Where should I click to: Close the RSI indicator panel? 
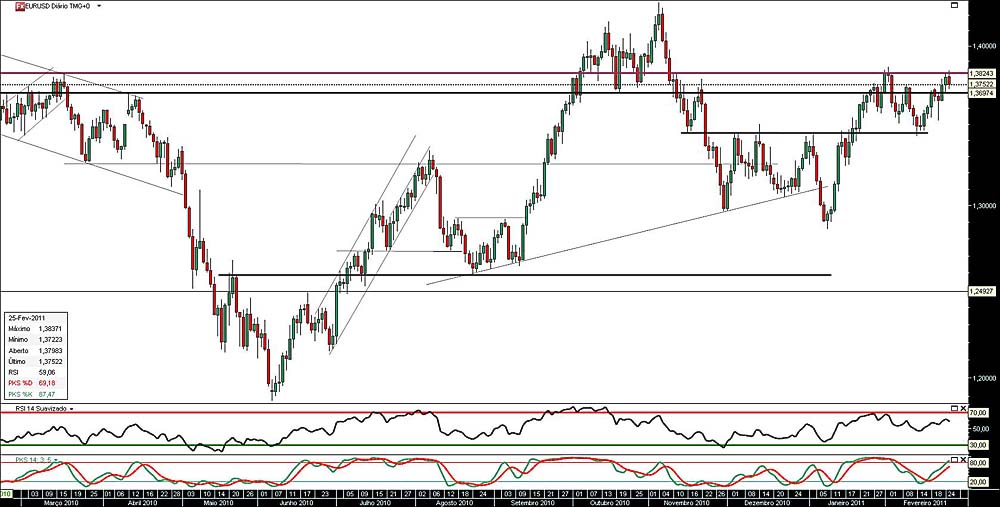[x=963, y=408]
